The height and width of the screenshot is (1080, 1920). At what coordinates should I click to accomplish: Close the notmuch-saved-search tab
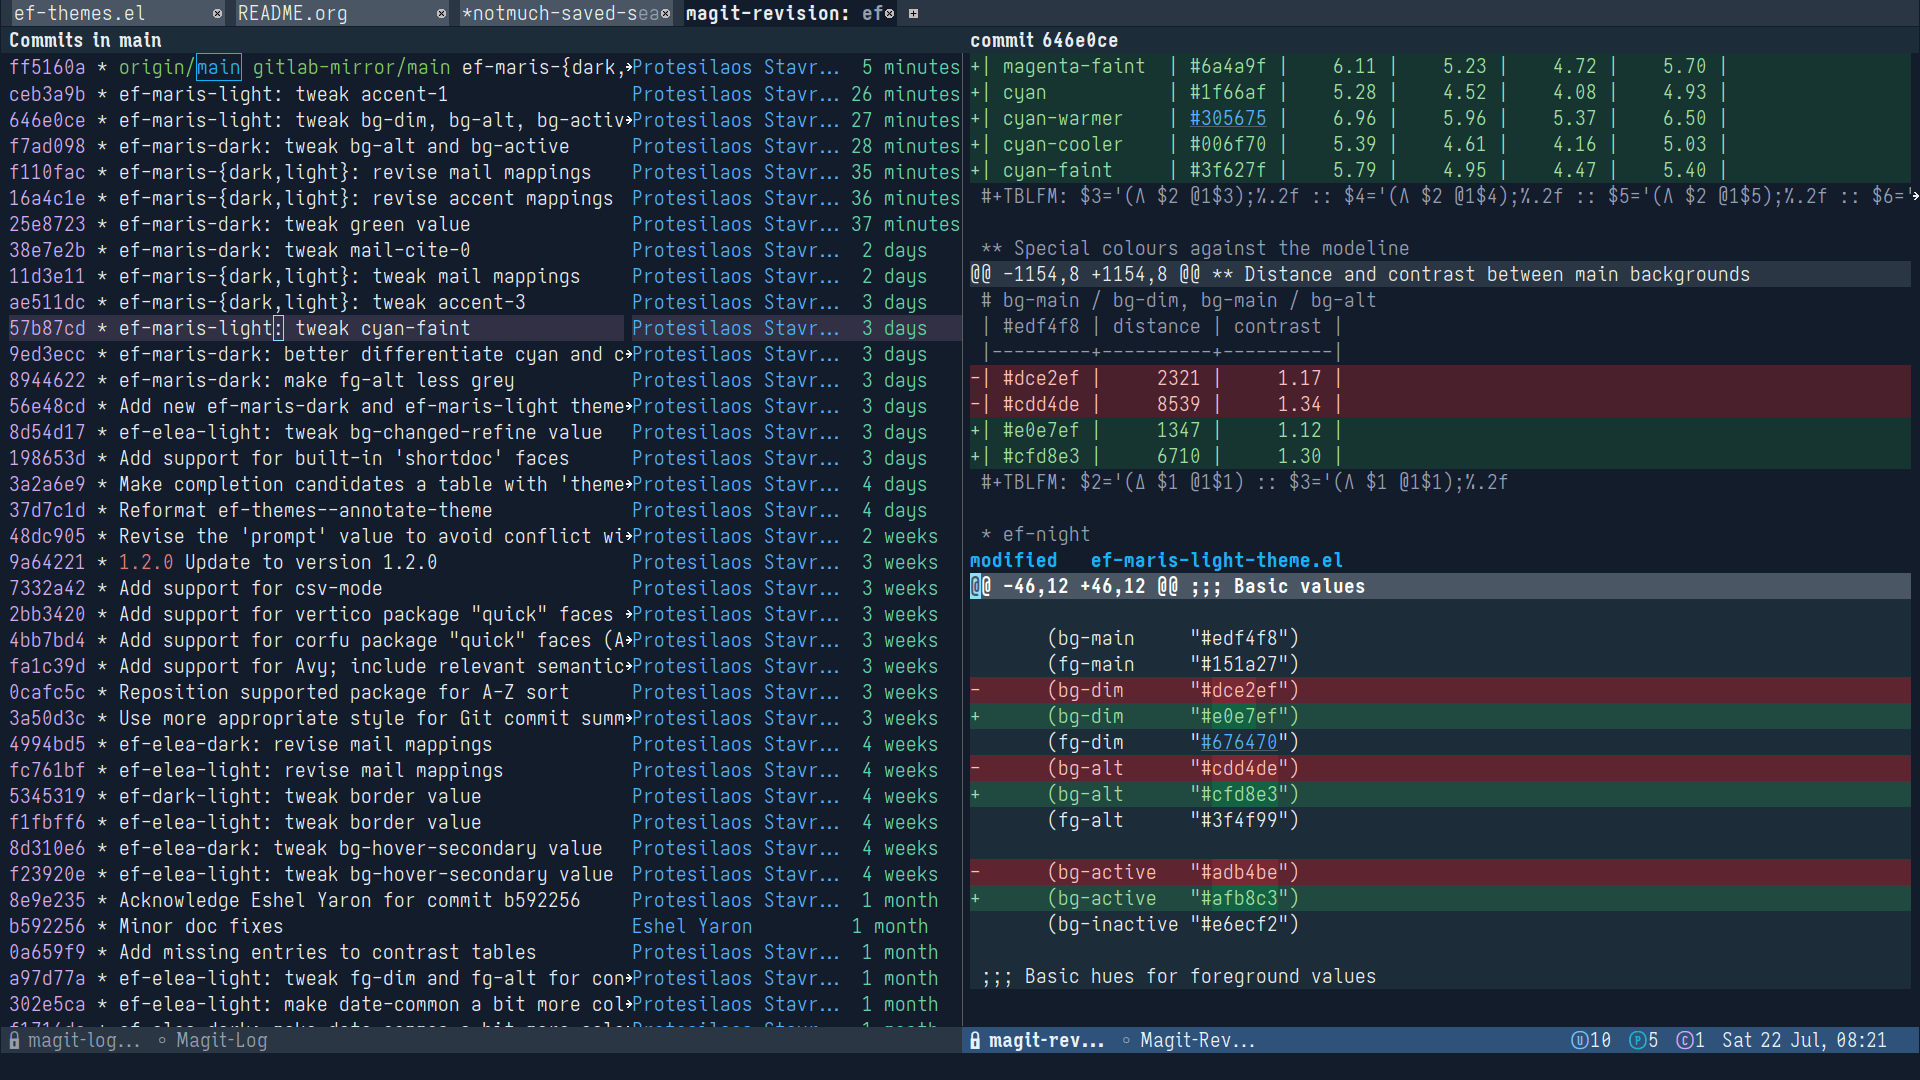click(x=665, y=14)
